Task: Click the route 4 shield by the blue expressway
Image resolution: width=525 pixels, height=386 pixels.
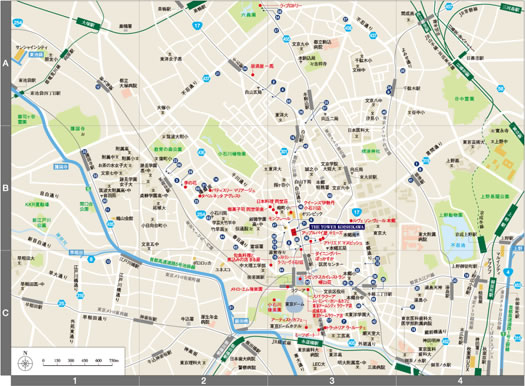Action: [x=508, y=272]
